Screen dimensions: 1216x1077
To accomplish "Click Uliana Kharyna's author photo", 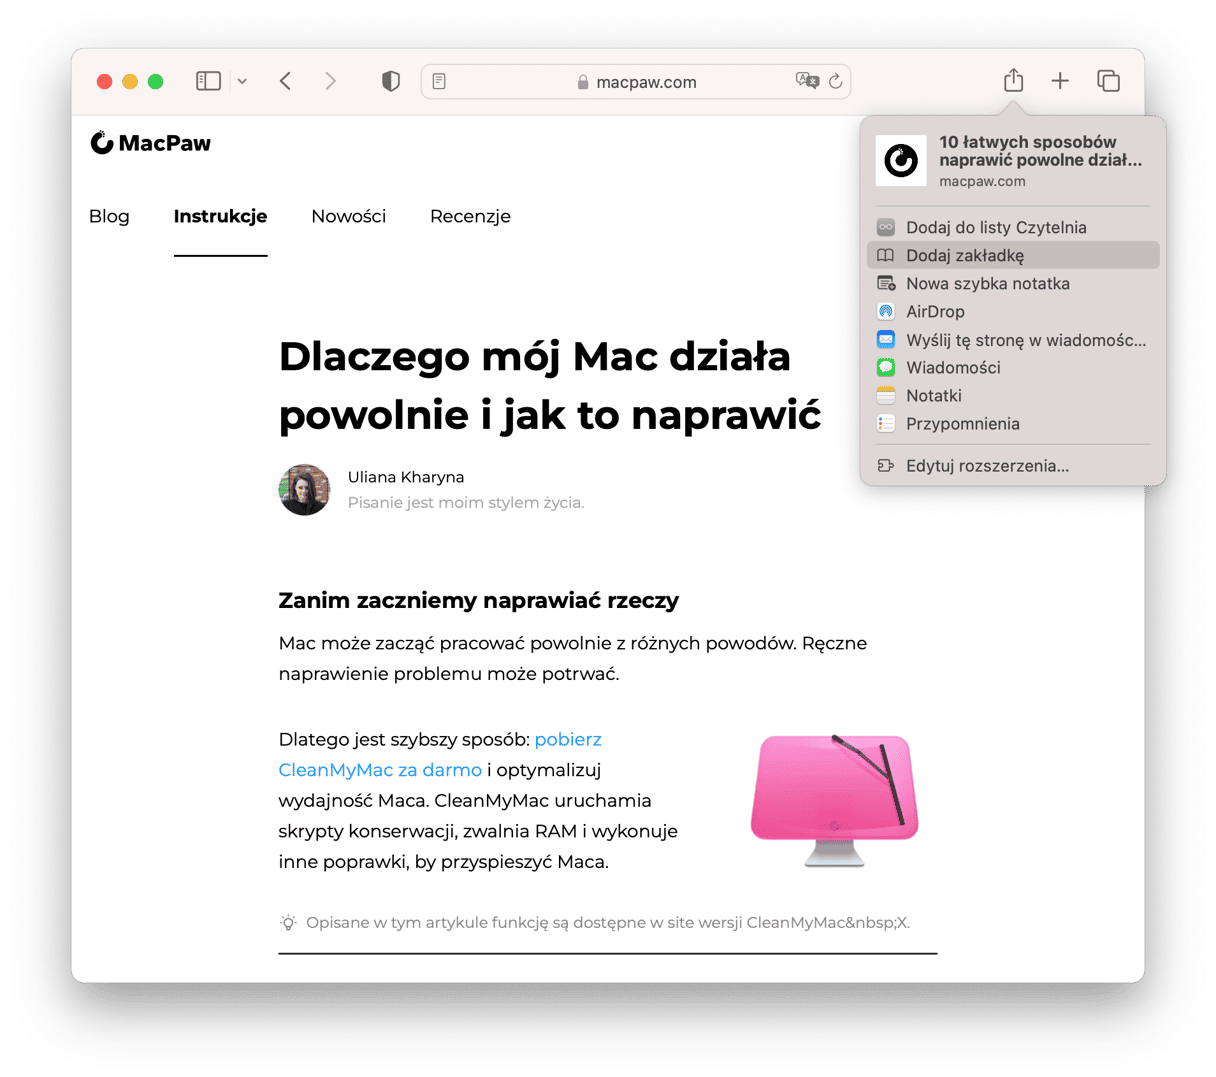I will (304, 490).
